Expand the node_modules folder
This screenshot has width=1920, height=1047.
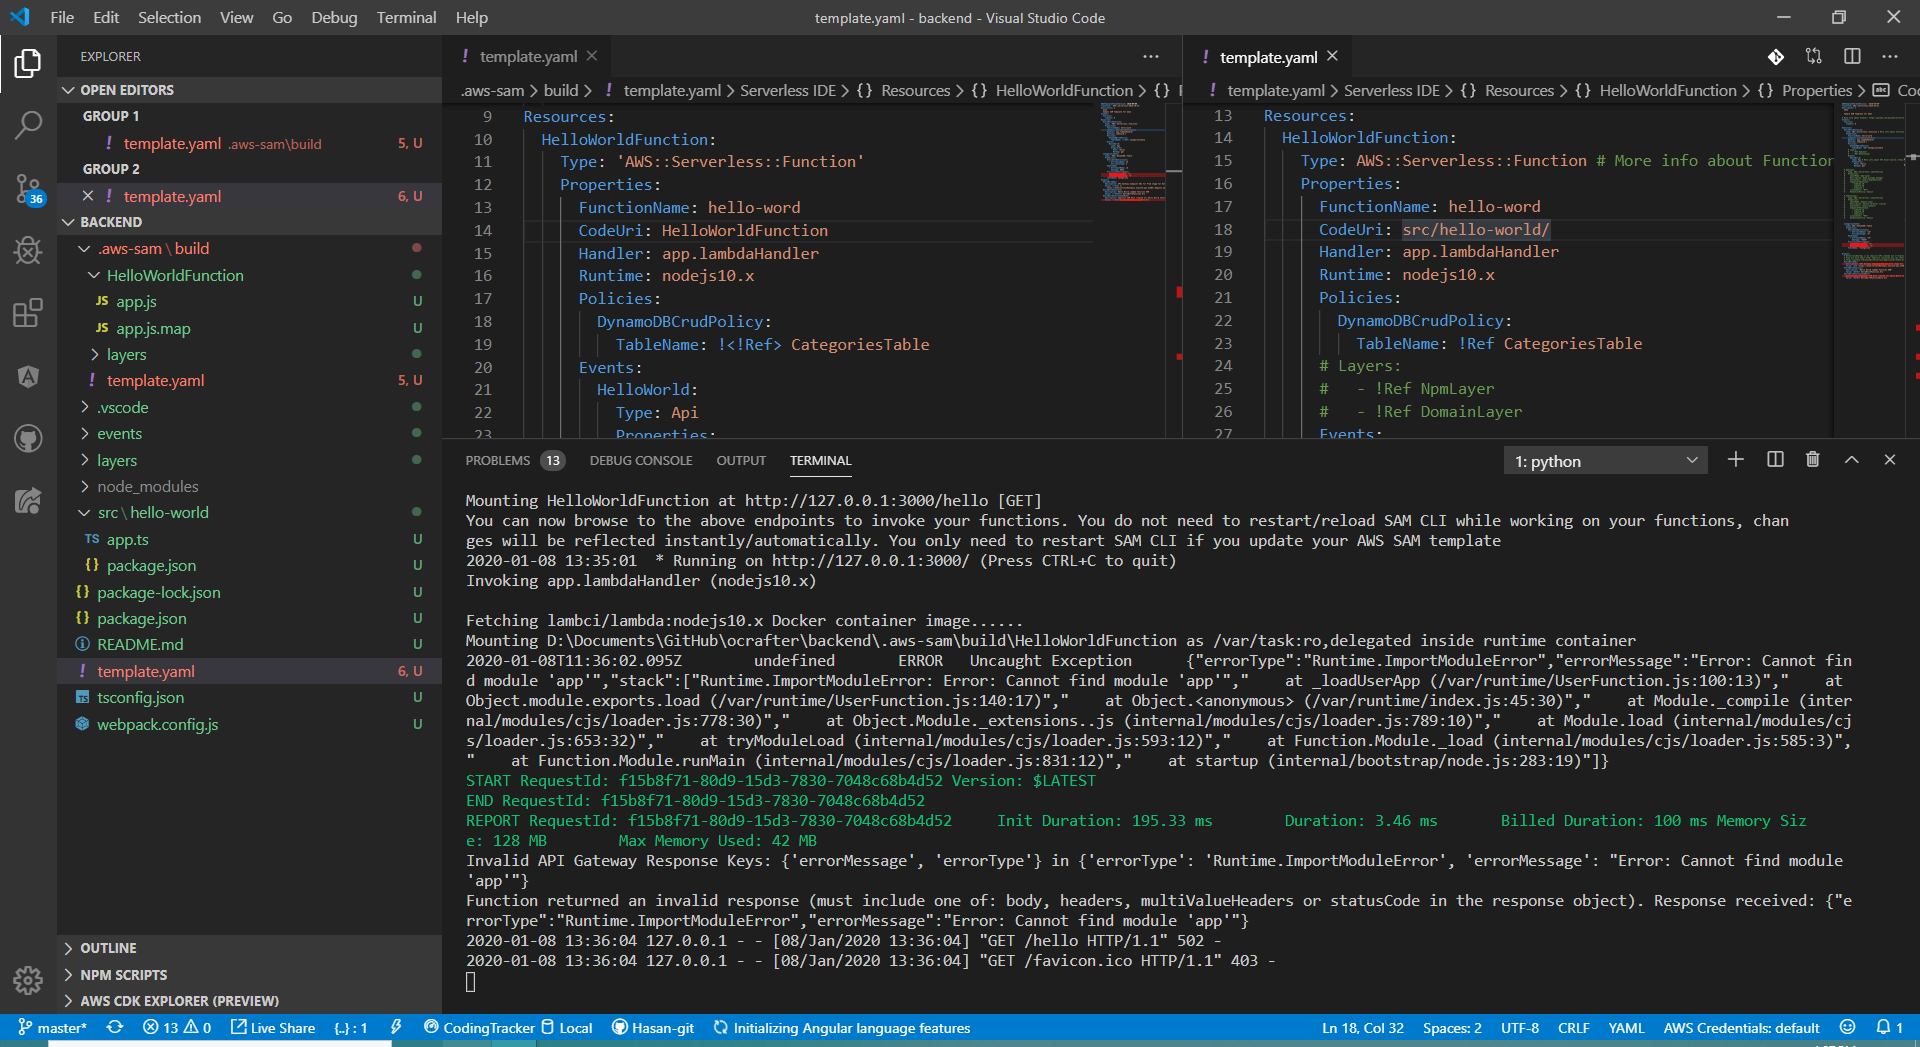pyautogui.click(x=147, y=487)
